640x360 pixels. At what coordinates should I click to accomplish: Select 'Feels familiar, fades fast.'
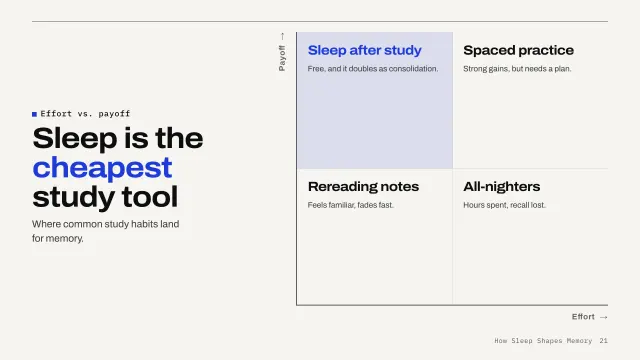pos(350,205)
